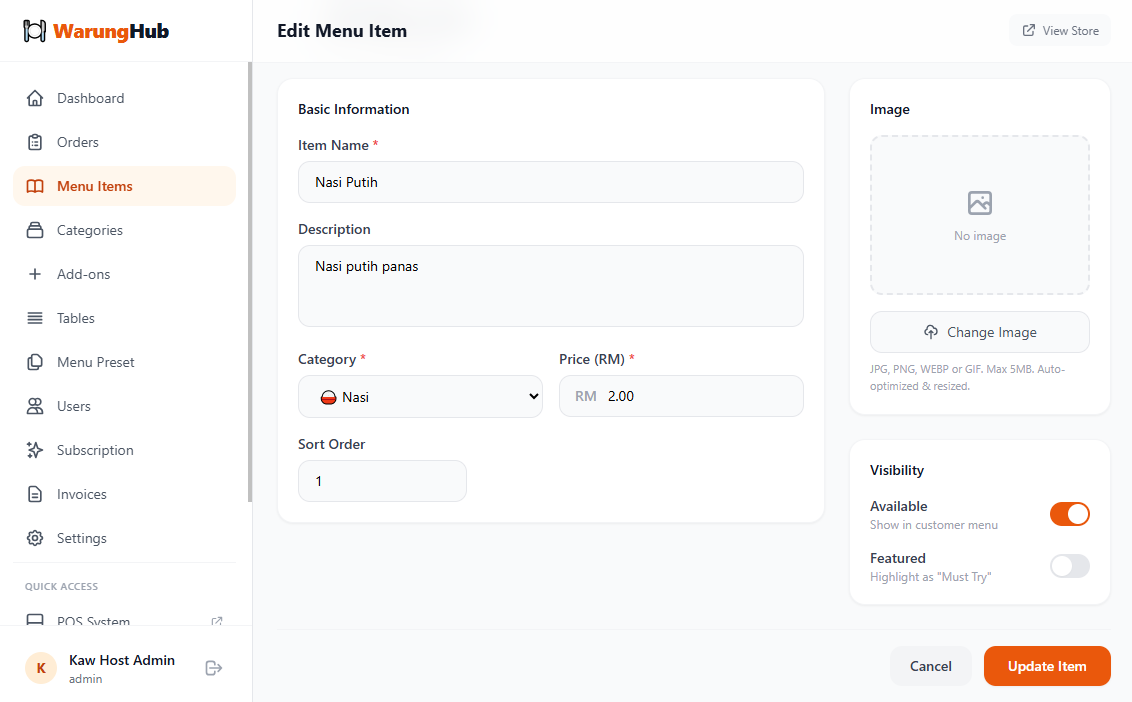Click the logout icon beside Kaw Host Admin
Viewport: 1132px width, 702px height.
pos(213,668)
